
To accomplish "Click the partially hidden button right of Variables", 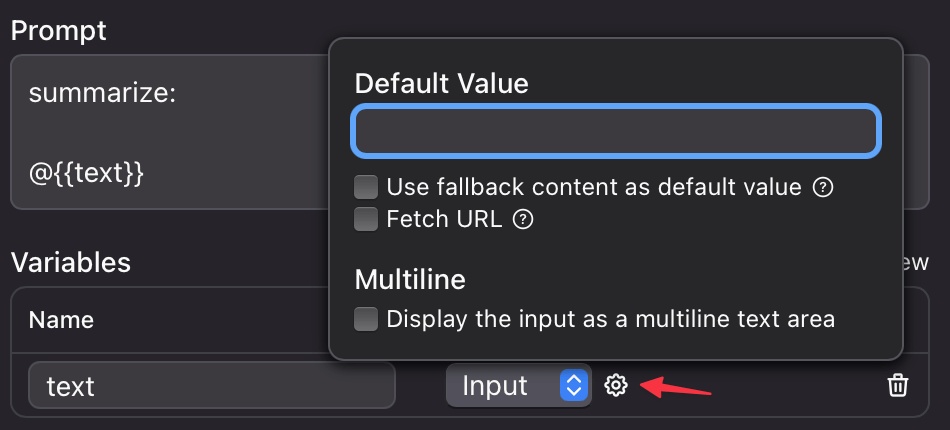I will [x=916, y=262].
